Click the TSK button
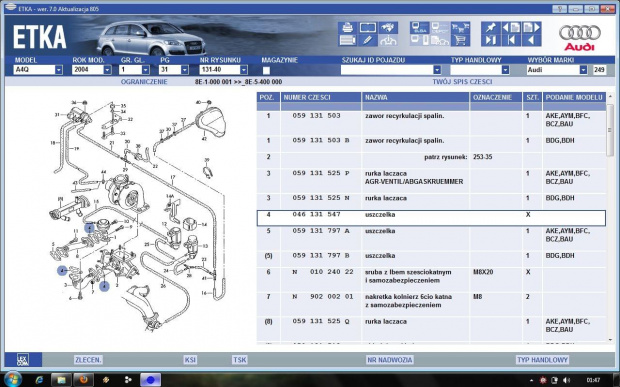 pos(240,360)
